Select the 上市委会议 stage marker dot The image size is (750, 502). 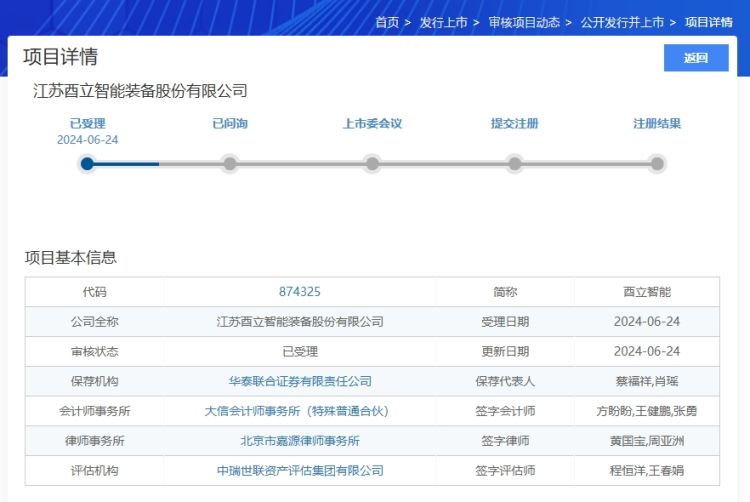coord(372,163)
